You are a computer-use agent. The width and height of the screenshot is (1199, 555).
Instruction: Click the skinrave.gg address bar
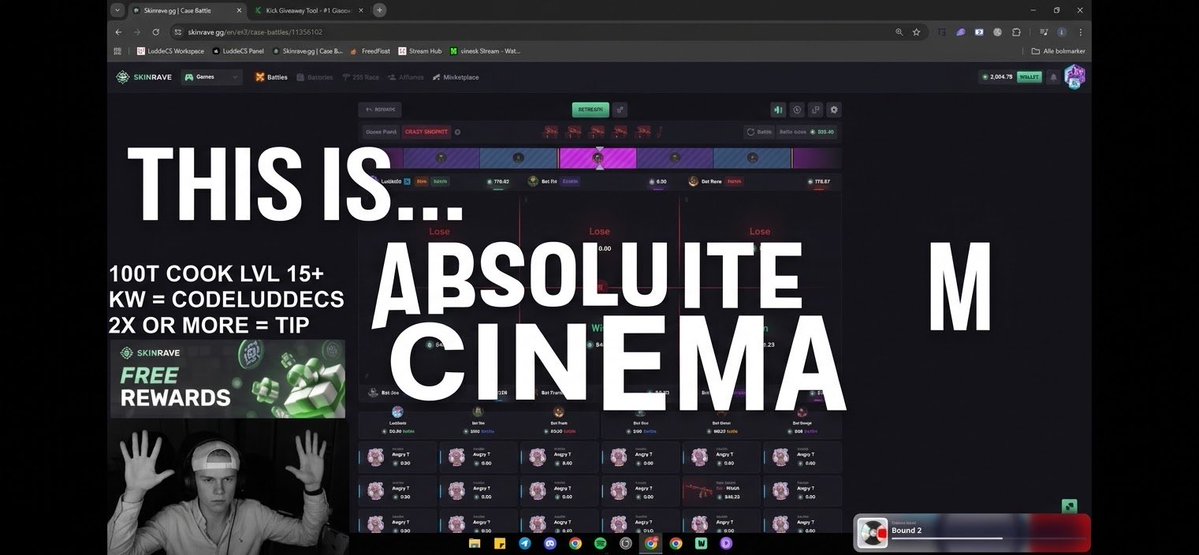[x=528, y=32]
